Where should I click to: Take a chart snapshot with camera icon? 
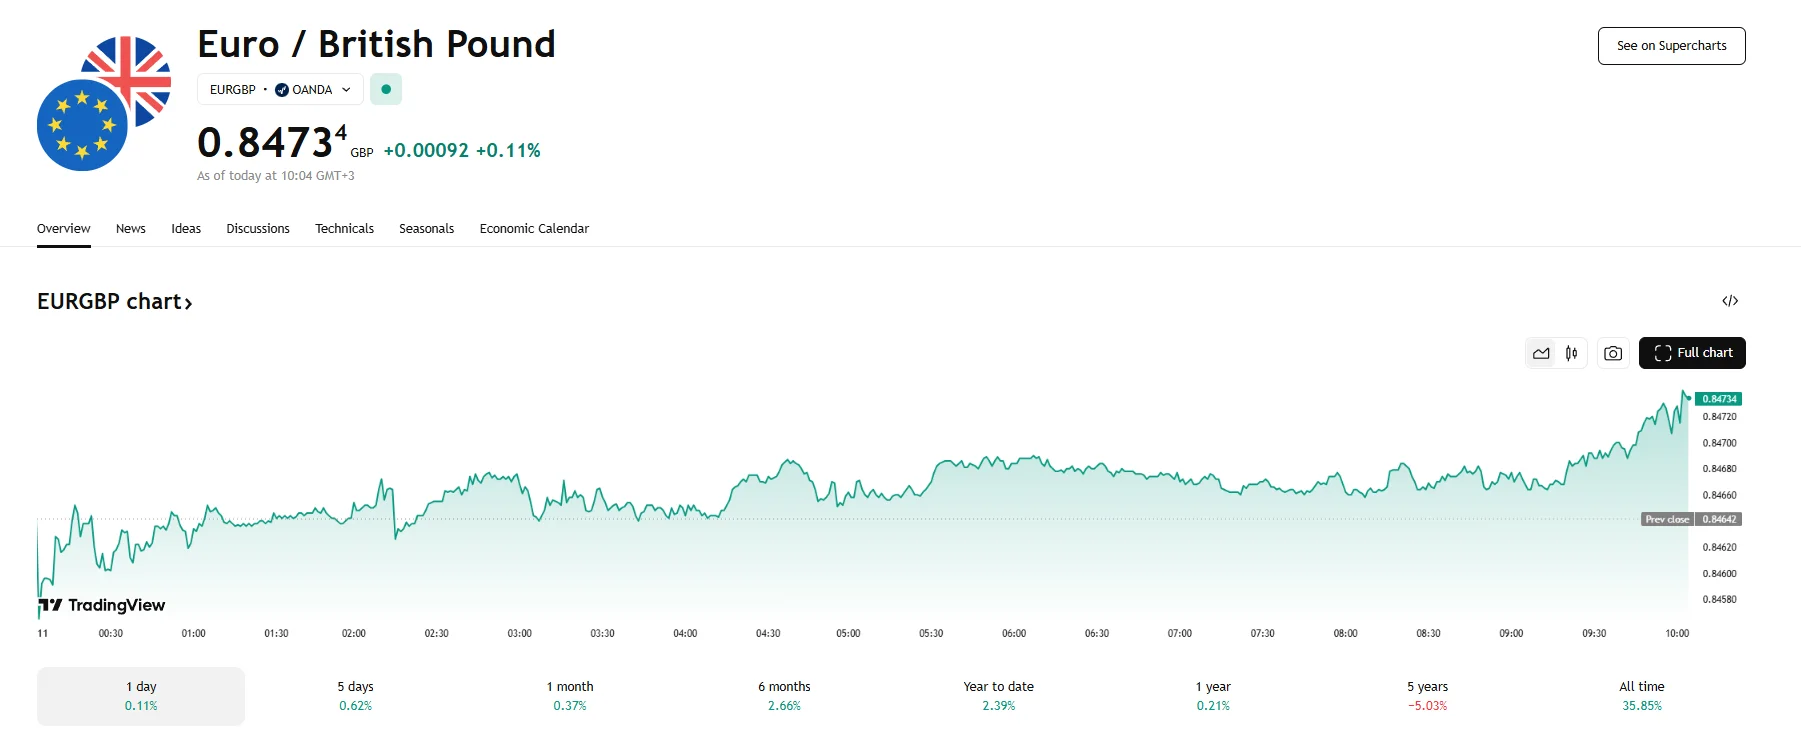click(1613, 353)
